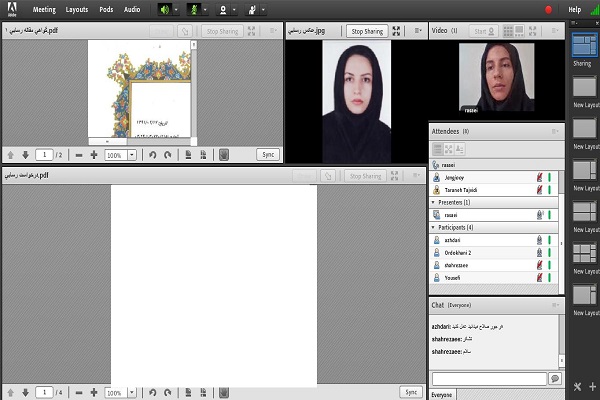Screen dimensions: 600x400
Task: Maximize the jpg image pod to full screen
Action: click(x=396, y=31)
